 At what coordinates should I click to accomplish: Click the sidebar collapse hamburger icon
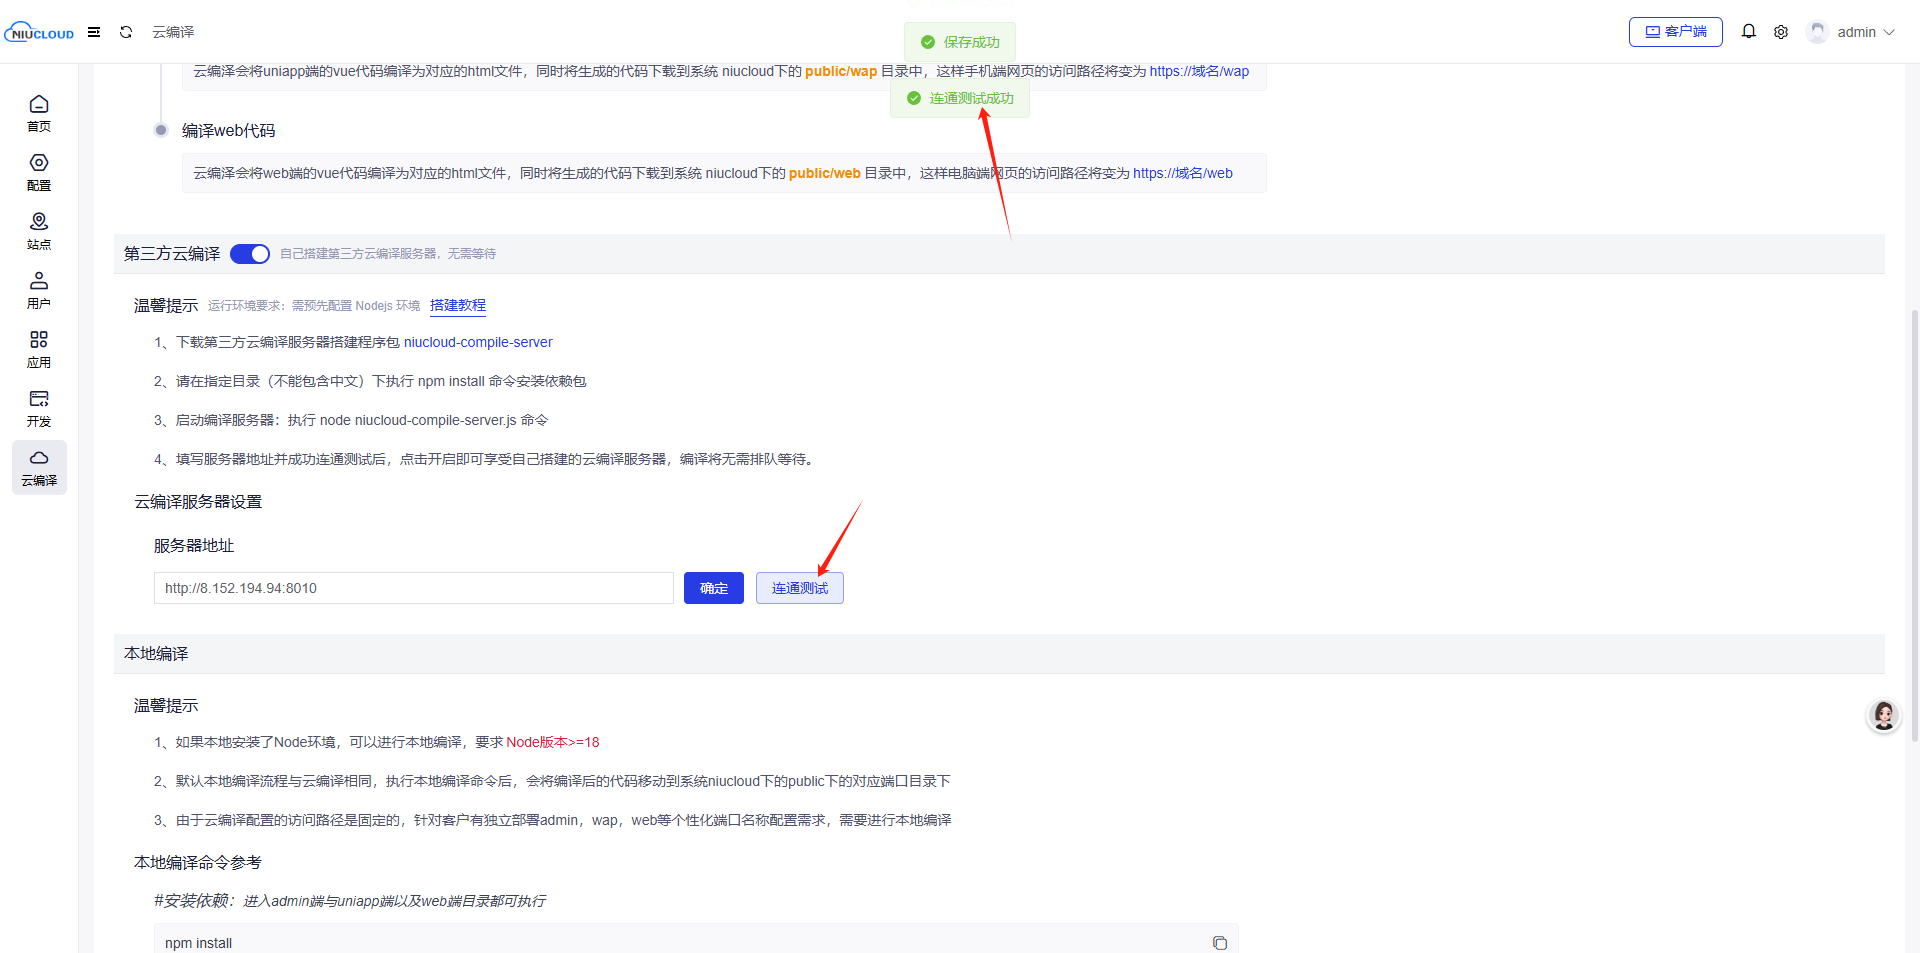(x=94, y=32)
